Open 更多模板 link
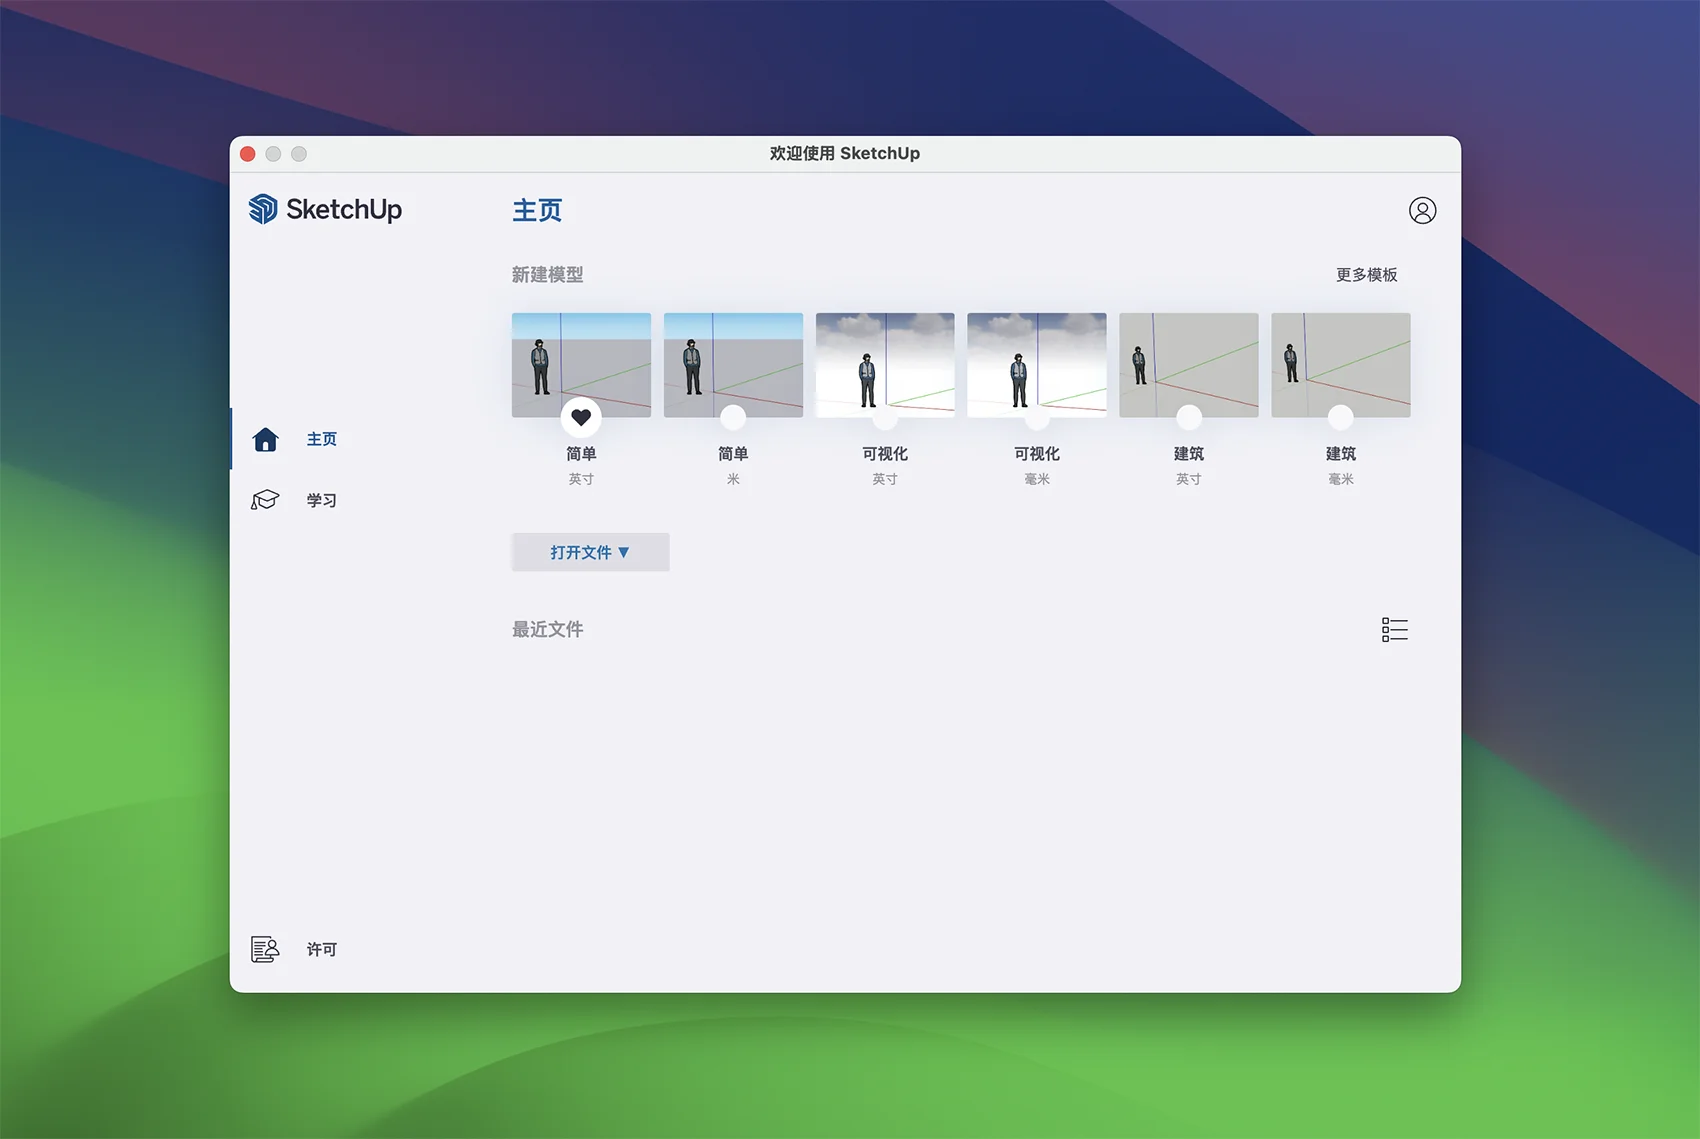The image size is (1700, 1139). (x=1366, y=274)
